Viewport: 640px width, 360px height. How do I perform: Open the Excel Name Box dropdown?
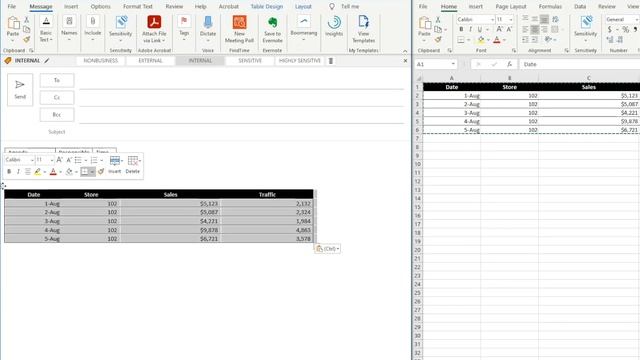[453, 64]
